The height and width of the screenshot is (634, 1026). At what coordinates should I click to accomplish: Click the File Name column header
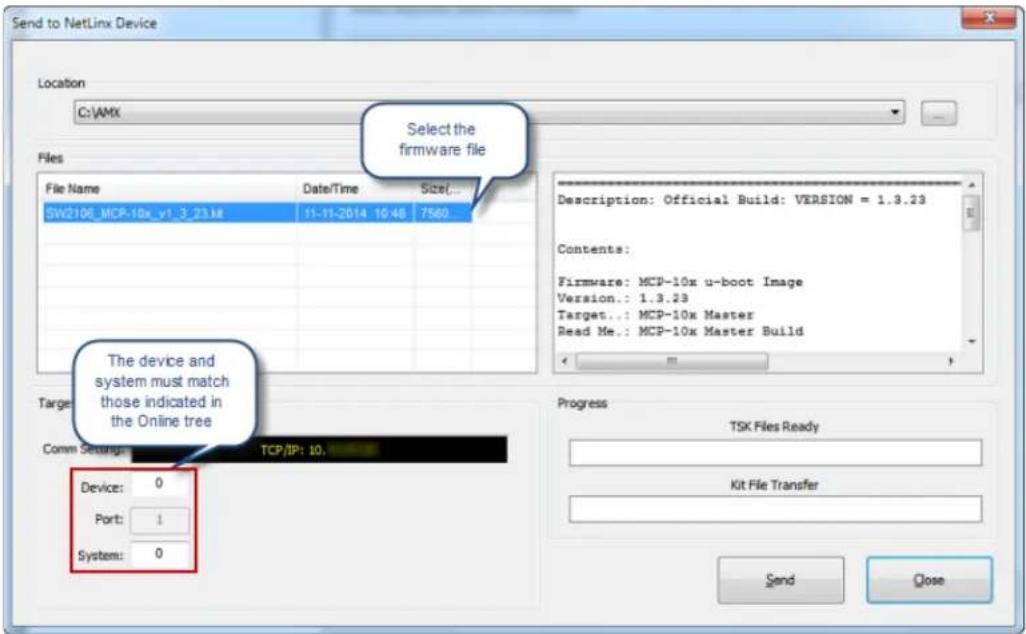(169, 188)
